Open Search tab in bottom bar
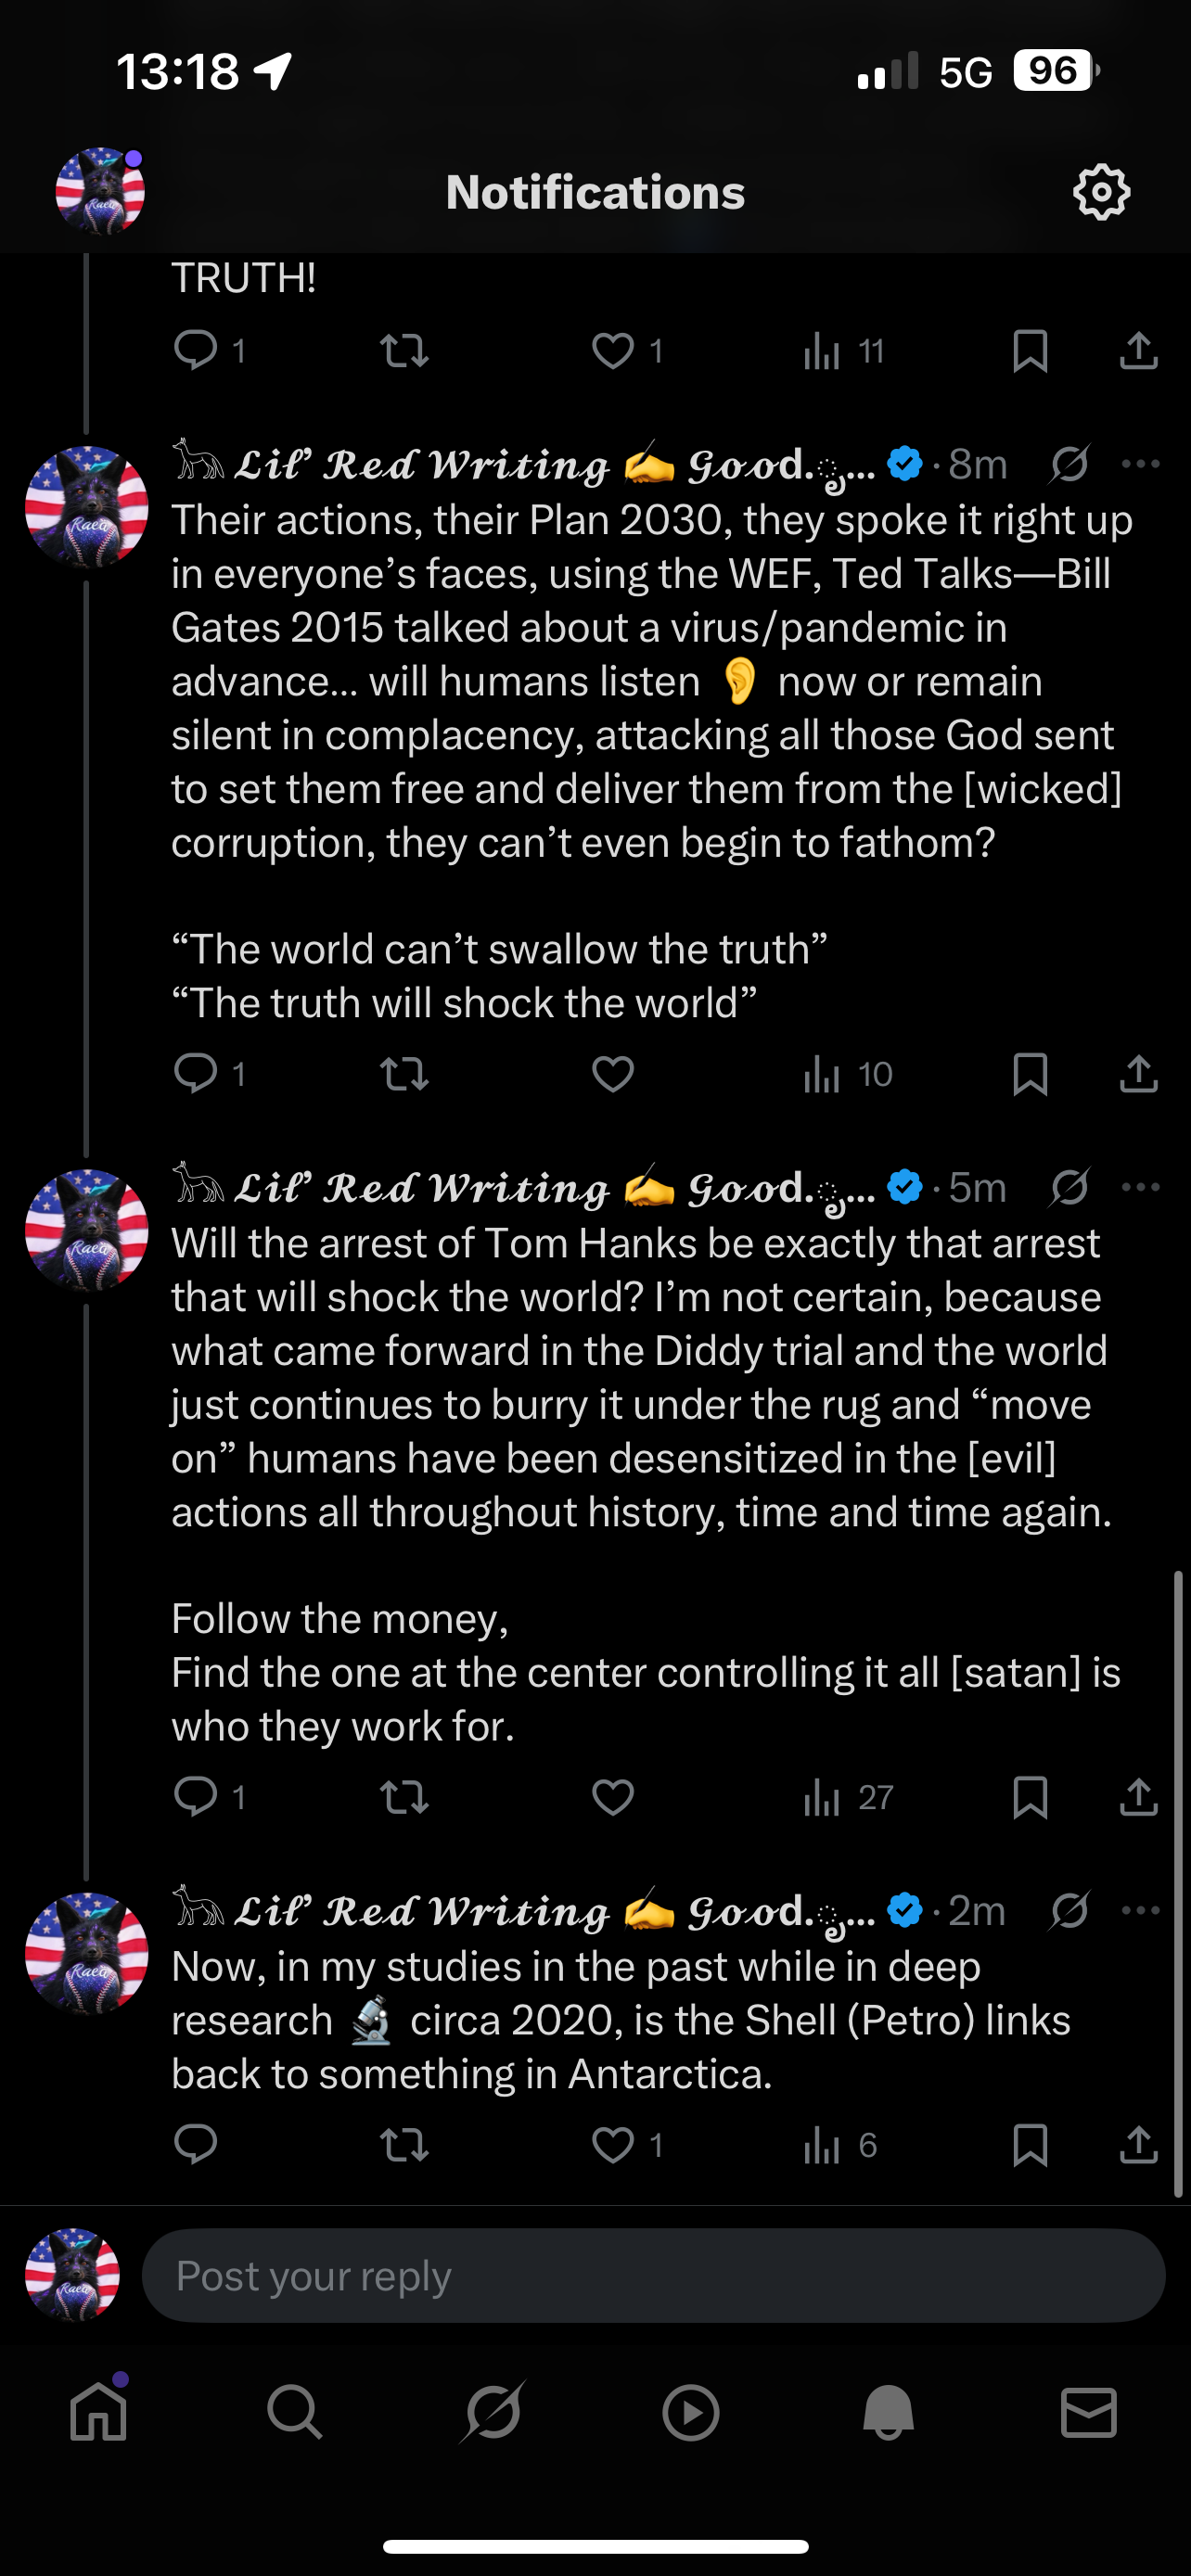The width and height of the screenshot is (1191, 2576). click(295, 2414)
